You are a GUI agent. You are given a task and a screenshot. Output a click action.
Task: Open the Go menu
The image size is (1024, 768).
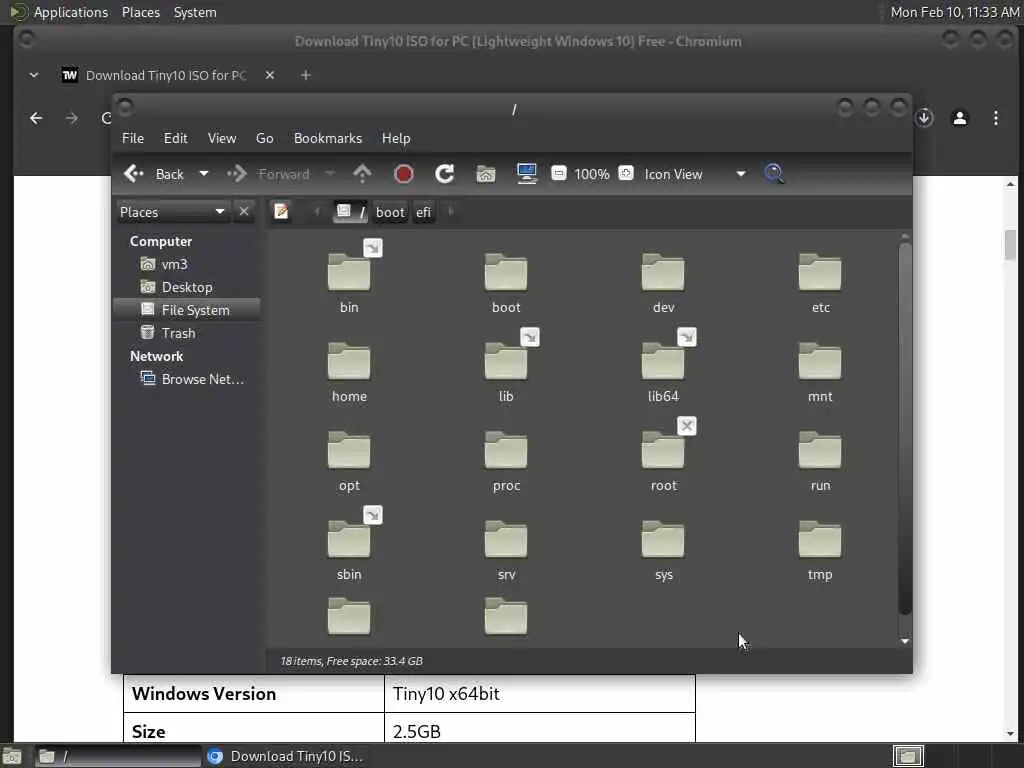pyautogui.click(x=264, y=138)
